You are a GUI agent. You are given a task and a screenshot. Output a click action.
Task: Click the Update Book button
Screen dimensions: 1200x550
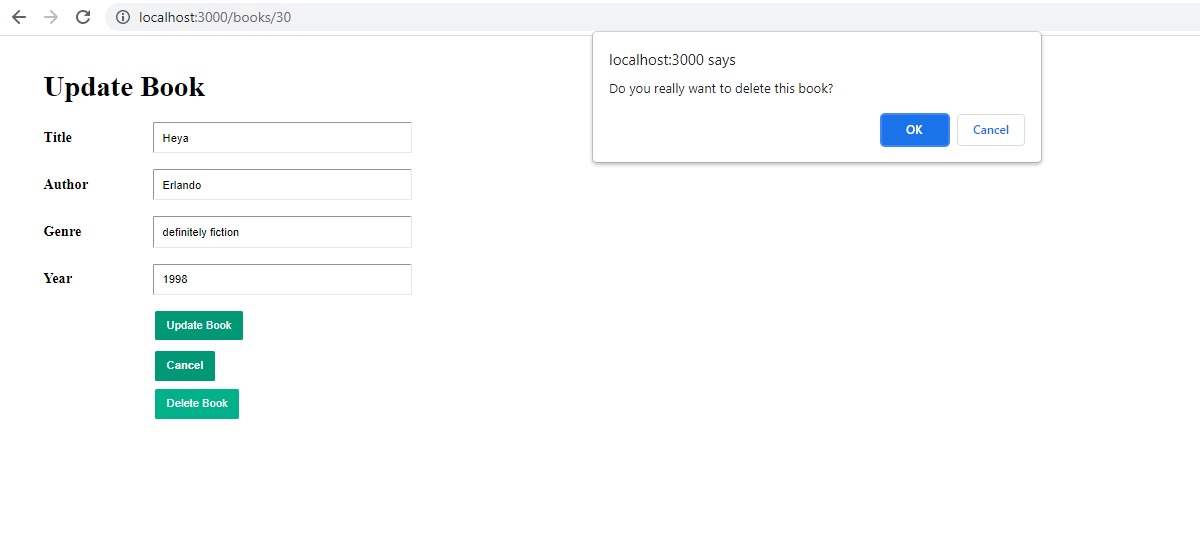(x=199, y=325)
